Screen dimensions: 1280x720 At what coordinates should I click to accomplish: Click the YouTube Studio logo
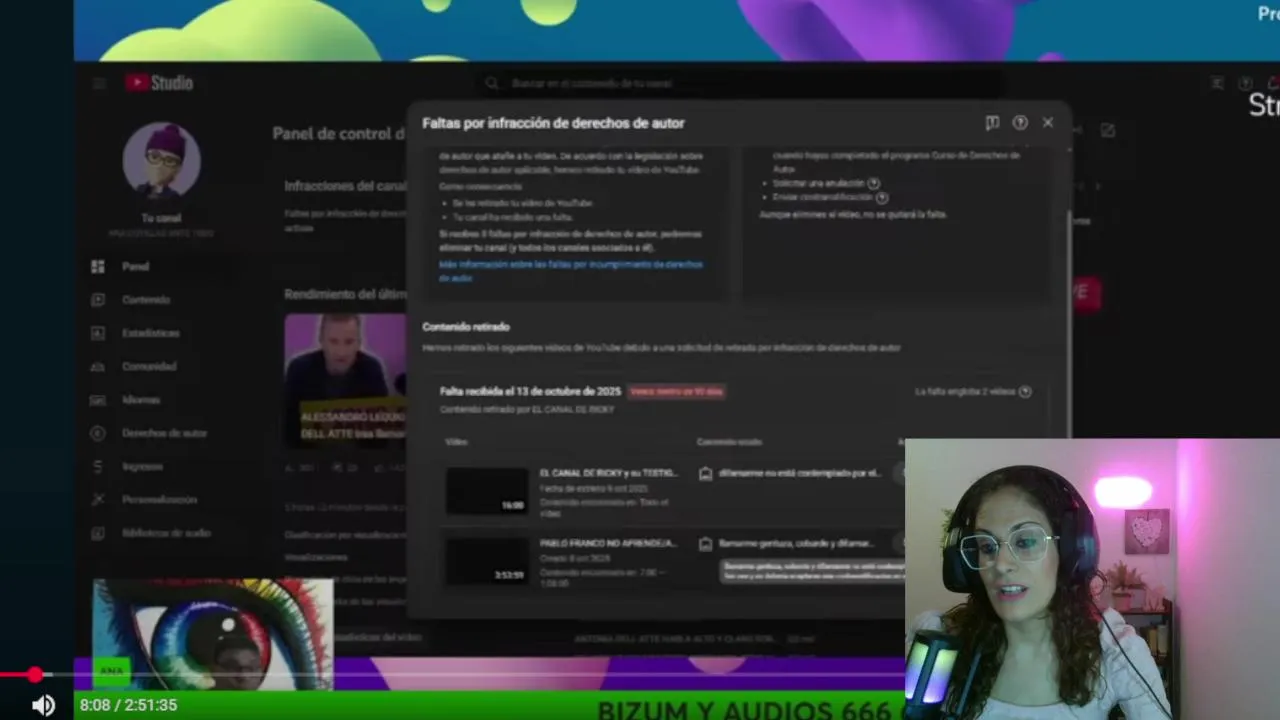pos(159,83)
